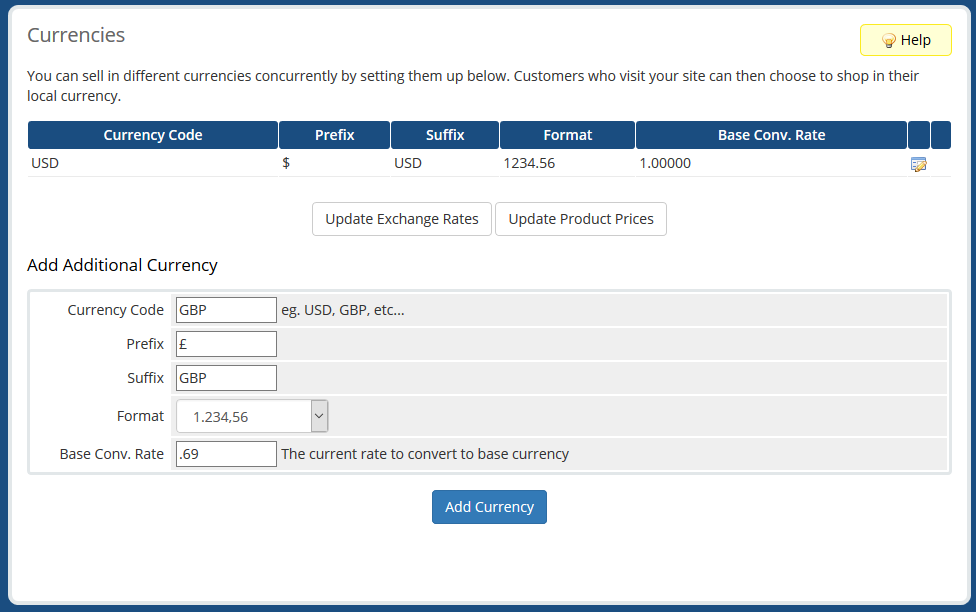Focus the Currency Code field containing GBP
The height and width of the screenshot is (612, 976).
(x=226, y=310)
